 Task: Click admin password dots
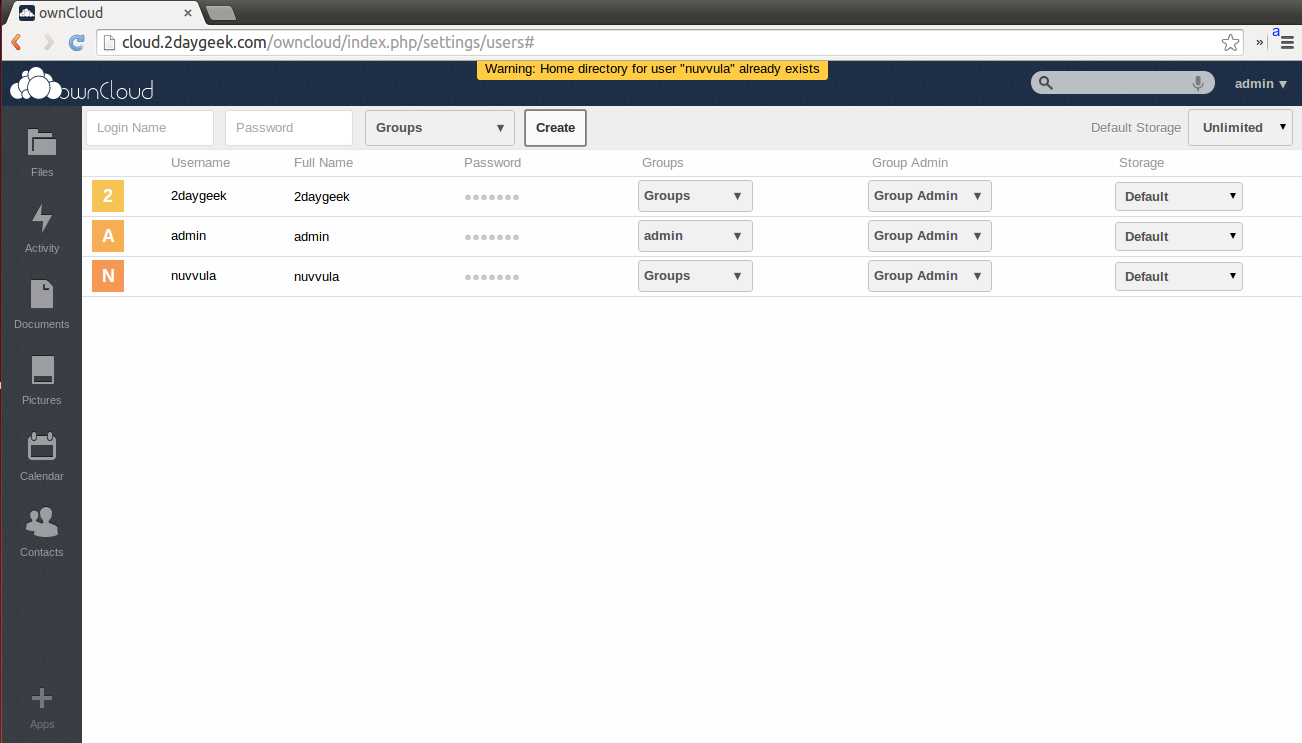(492, 237)
